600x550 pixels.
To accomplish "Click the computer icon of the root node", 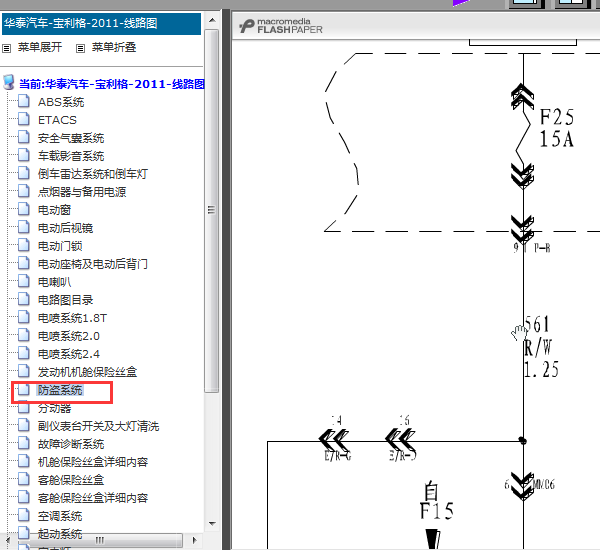I will coord(9,82).
